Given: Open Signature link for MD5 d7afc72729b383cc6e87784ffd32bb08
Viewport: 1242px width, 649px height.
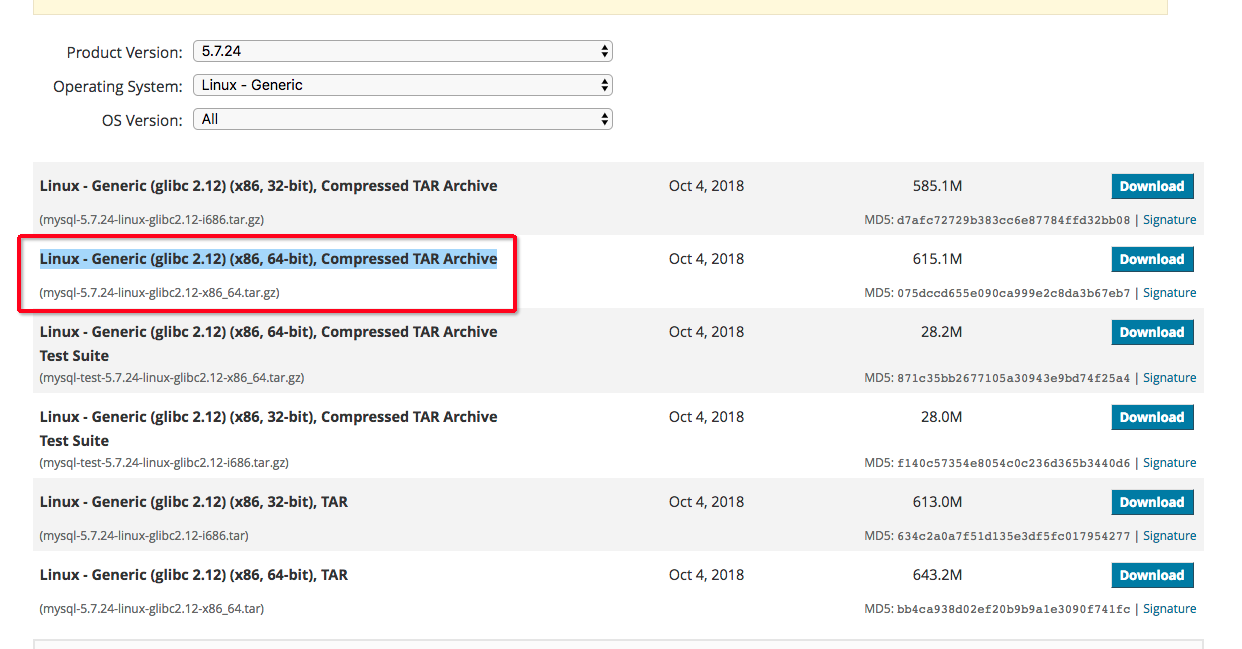Looking at the screenshot, I should [x=1169, y=220].
